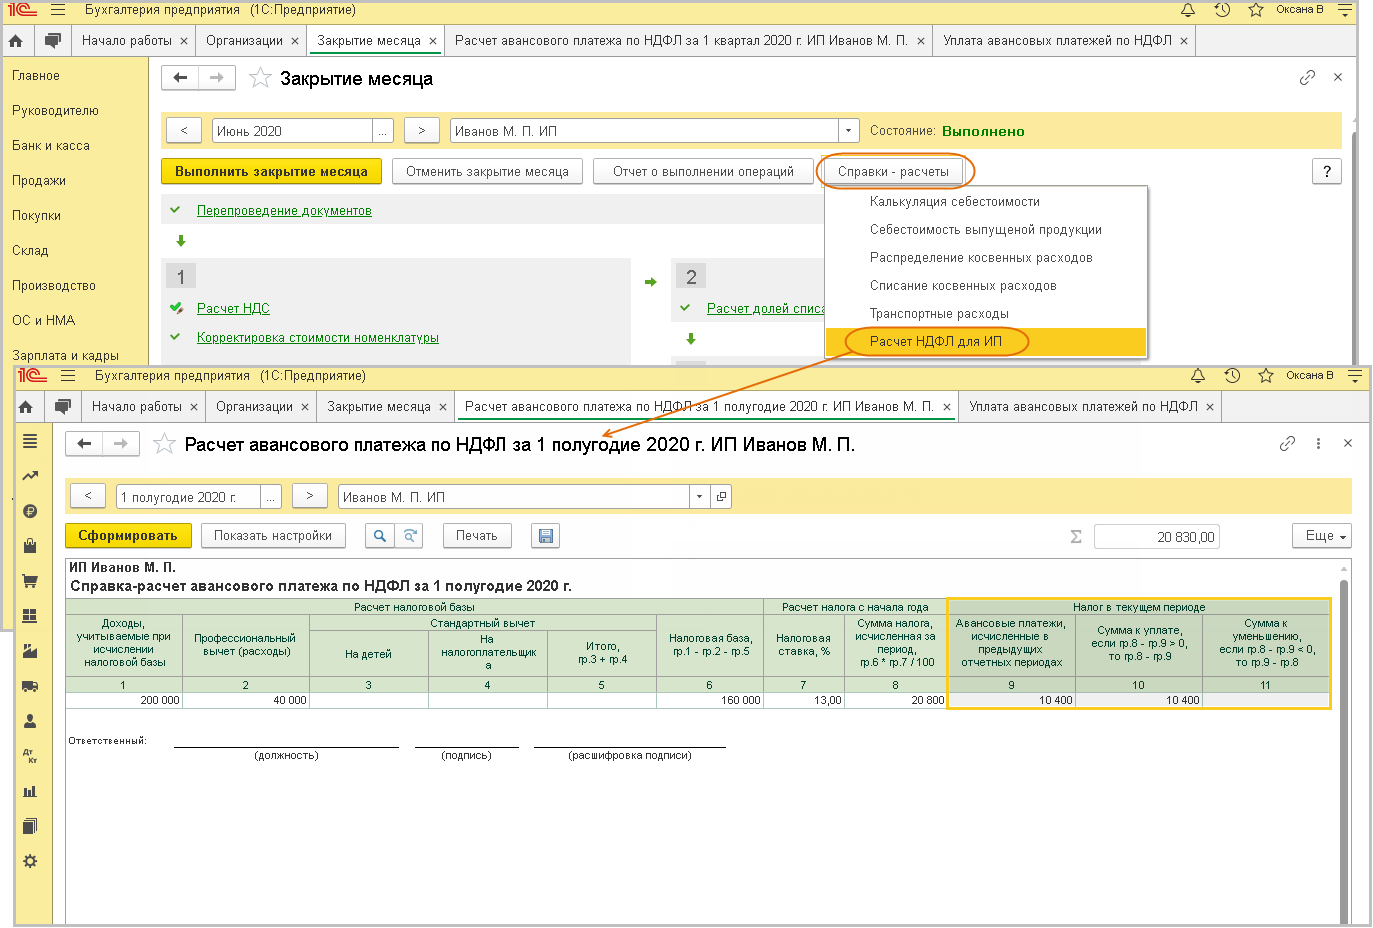The height and width of the screenshot is (928, 1373).
Task: Select Себестоимость выпущеной продукции menu entry
Action: point(986,230)
